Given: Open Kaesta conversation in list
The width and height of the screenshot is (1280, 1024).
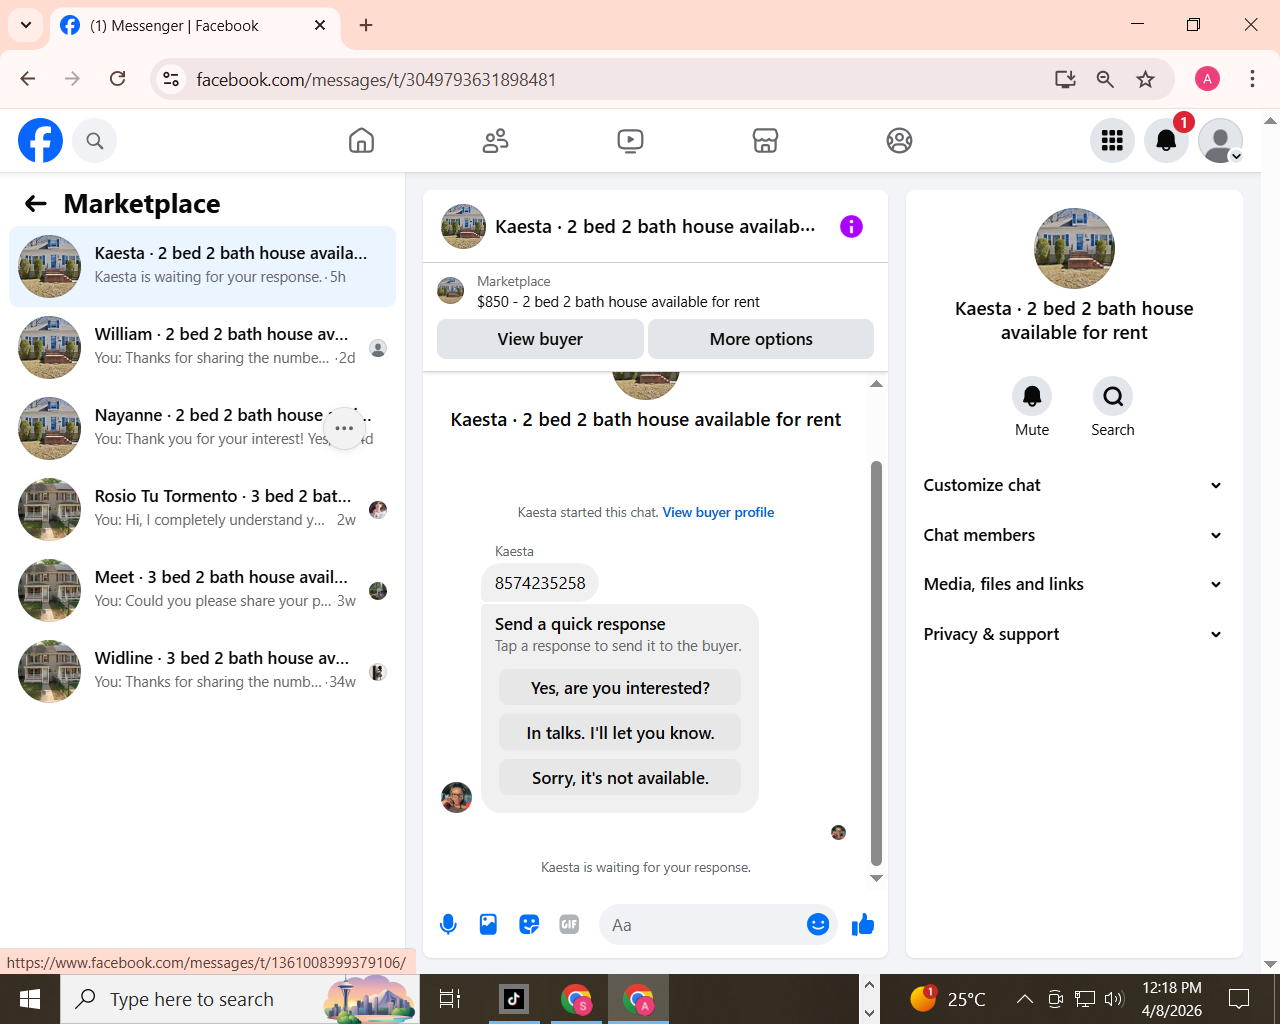Looking at the screenshot, I should (x=203, y=266).
